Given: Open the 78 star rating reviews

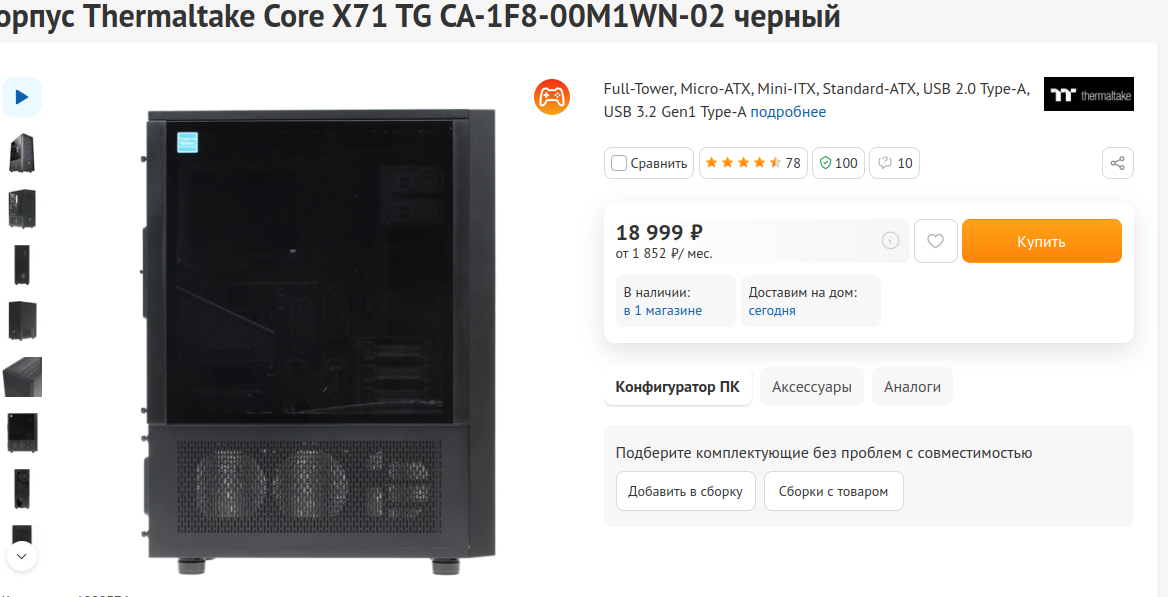Looking at the screenshot, I should [752, 163].
